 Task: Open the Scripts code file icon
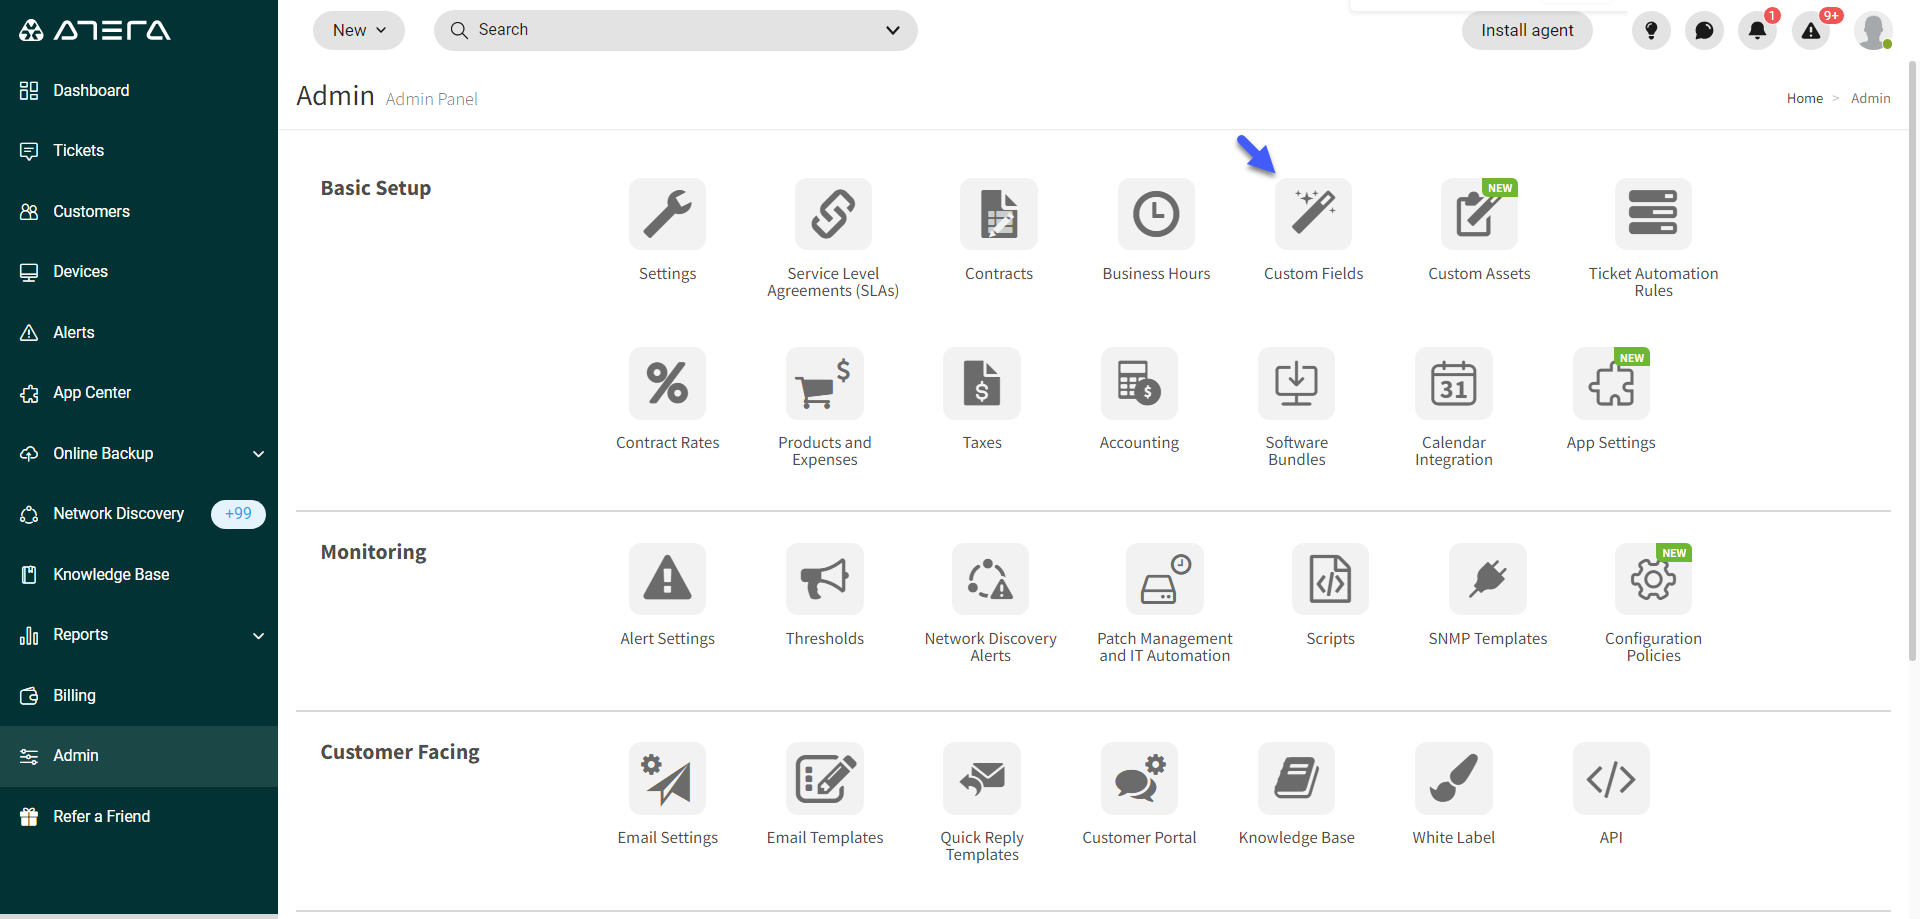[1330, 579]
